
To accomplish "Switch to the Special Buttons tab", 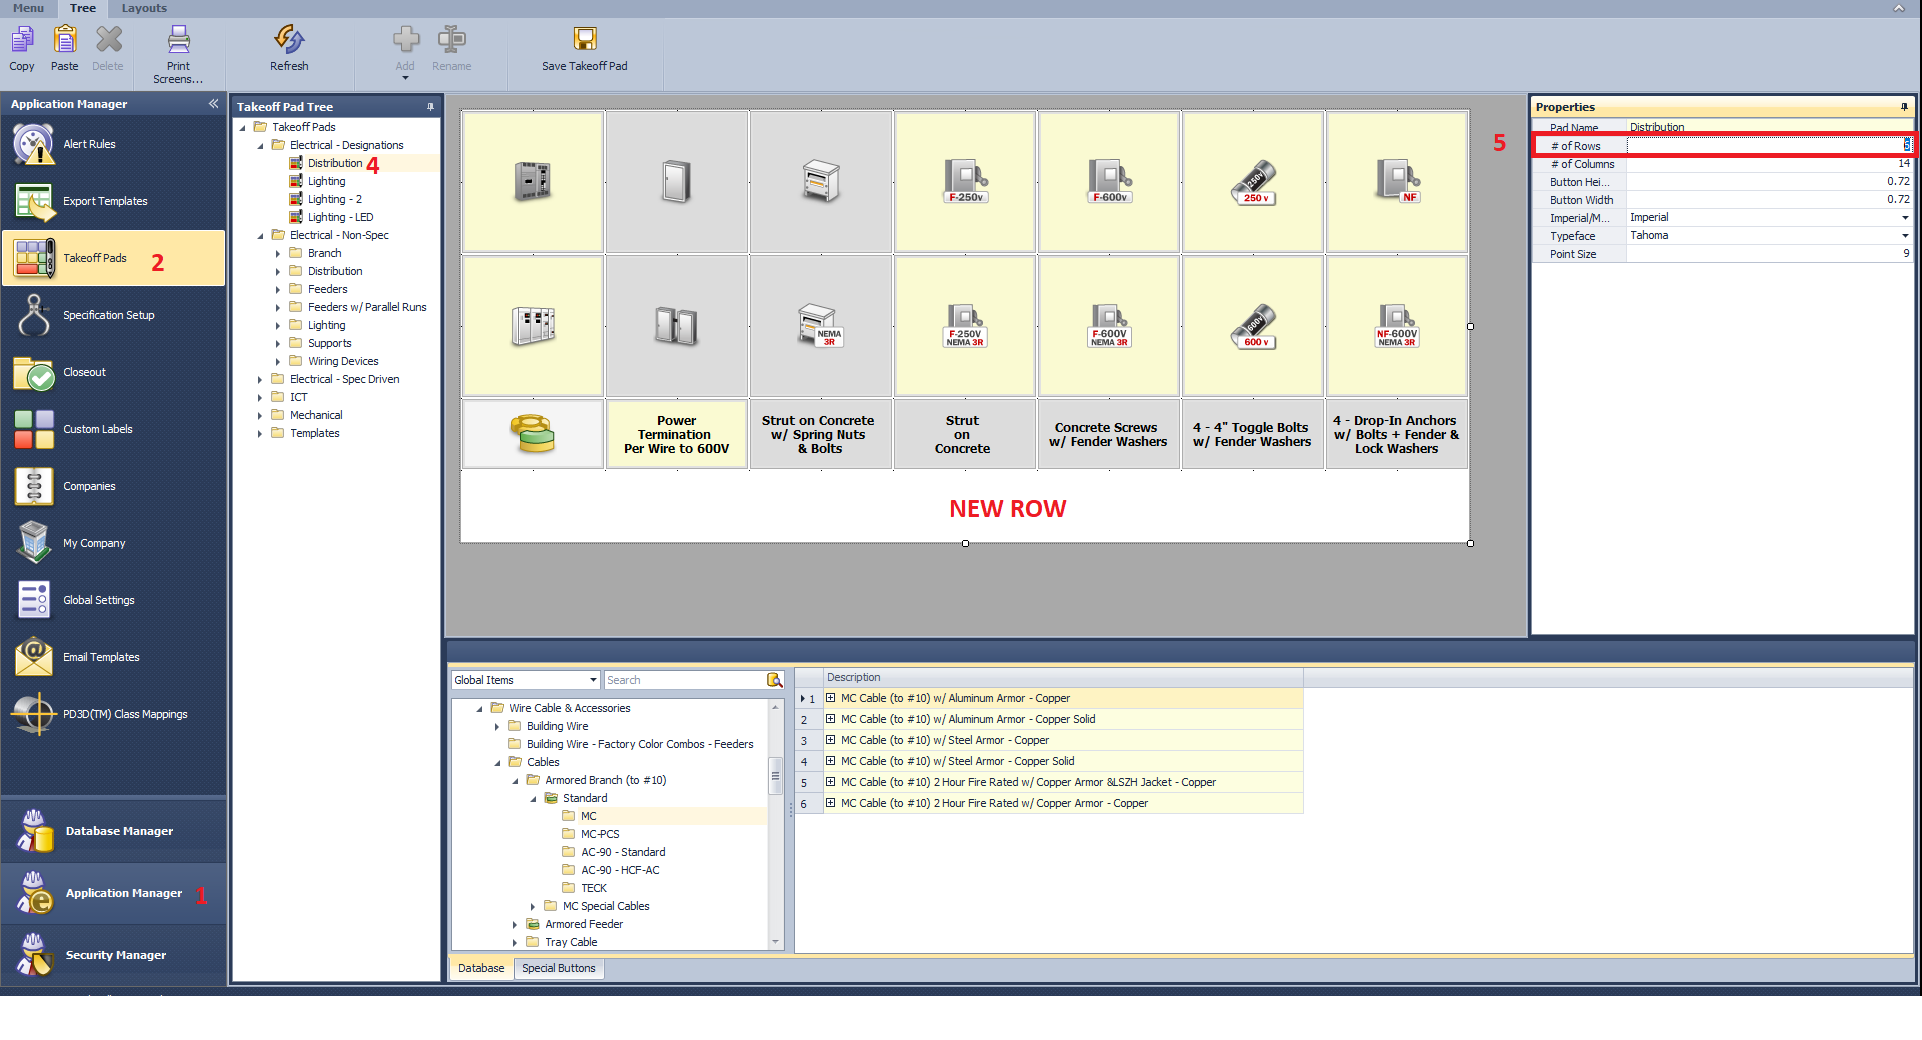I will pos(558,967).
